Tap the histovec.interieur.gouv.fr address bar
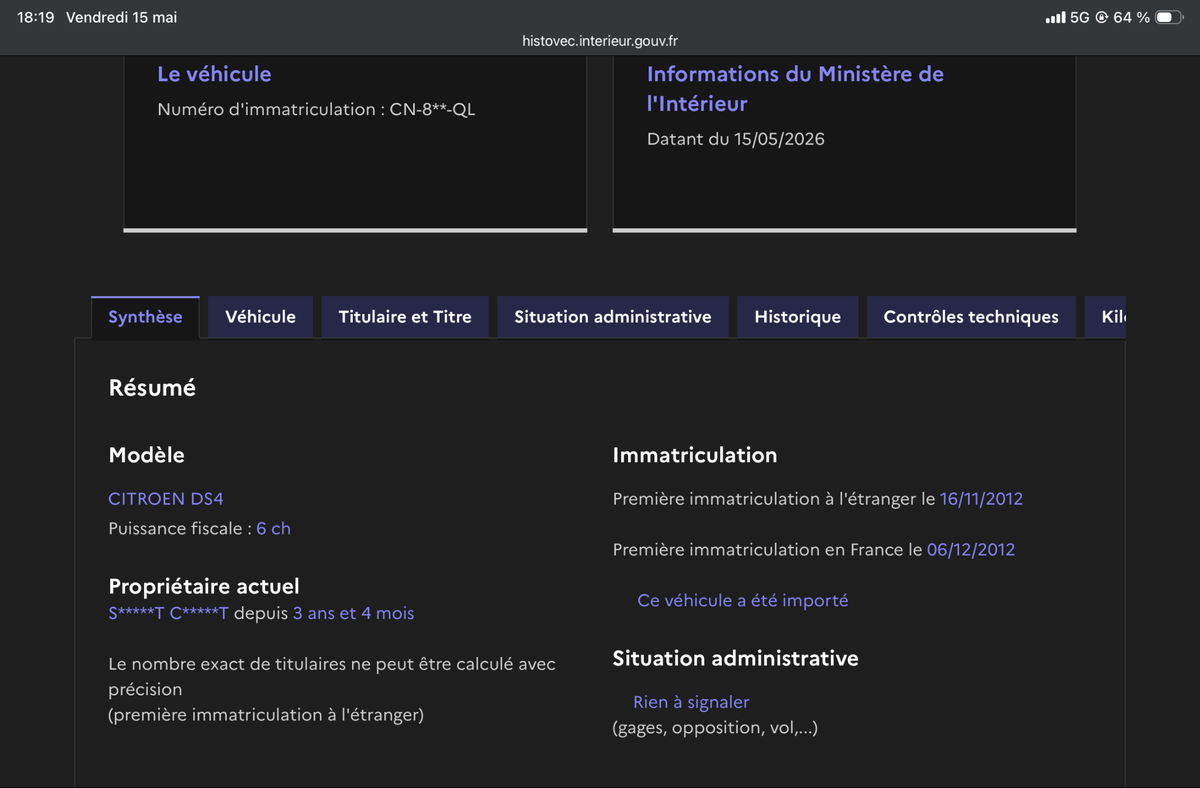The image size is (1200, 788). 600,41
